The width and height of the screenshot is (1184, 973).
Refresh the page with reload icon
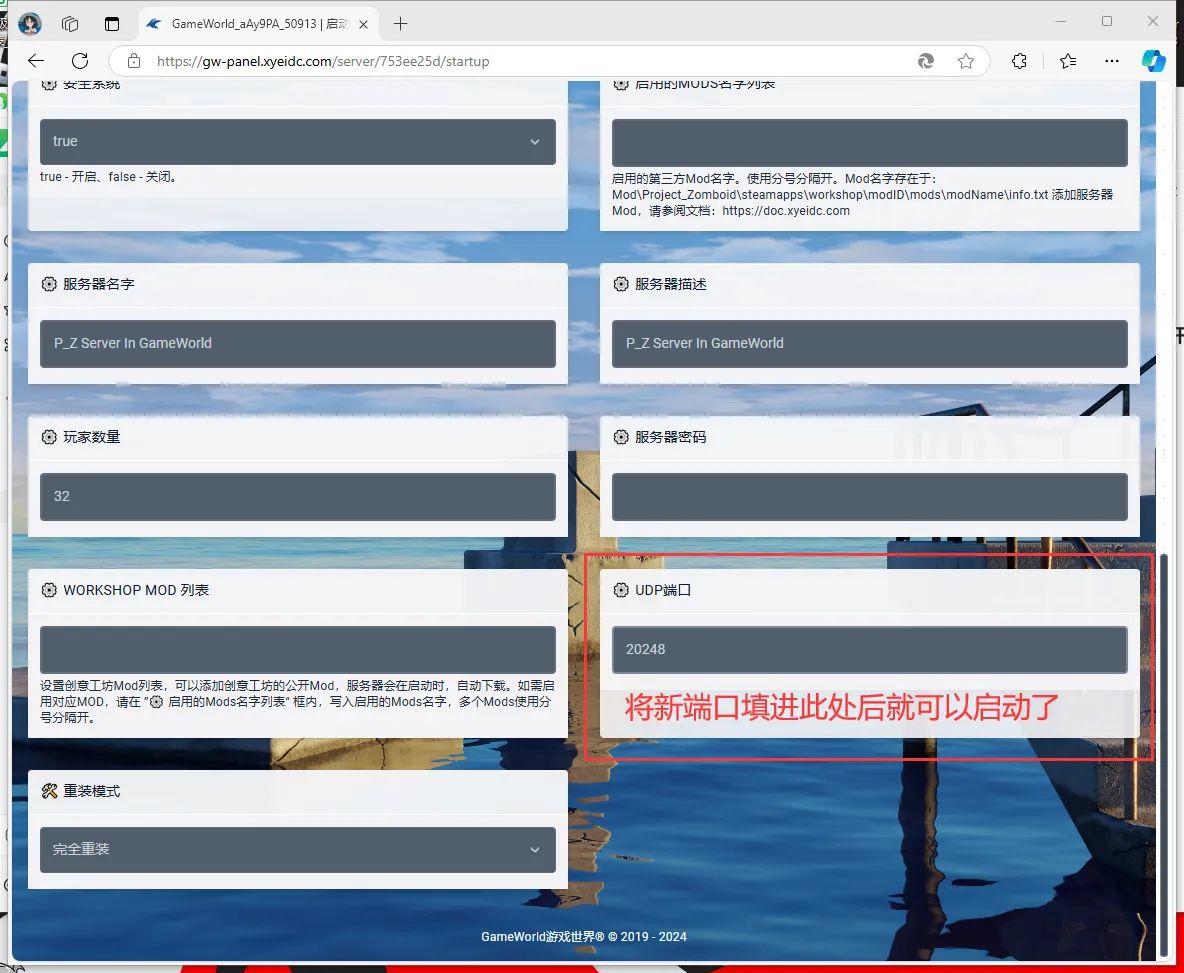coord(80,61)
